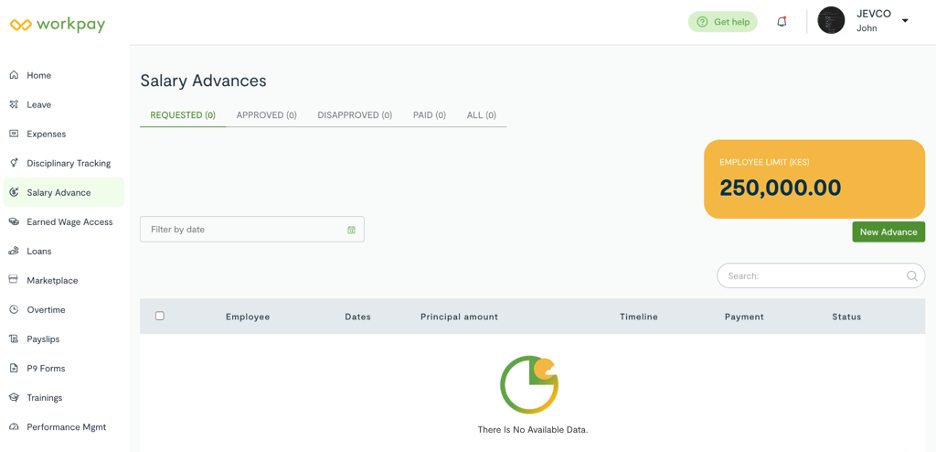The height and width of the screenshot is (452, 936).
Task: Switch to the REQUESTED (0) tab
Action: point(183,115)
